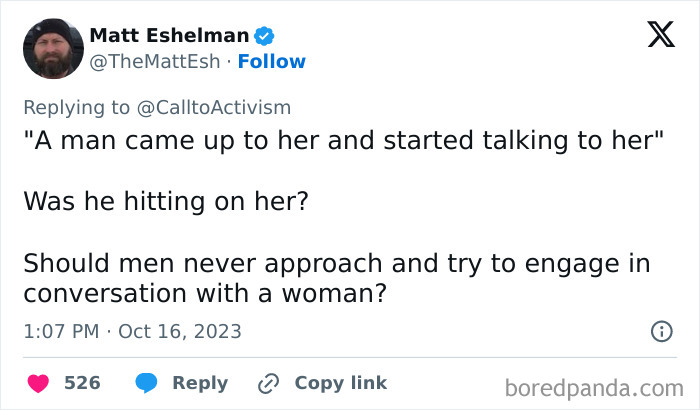Click the "Was he hitting on her?" text
700x410 pixels.
[x=165, y=200]
